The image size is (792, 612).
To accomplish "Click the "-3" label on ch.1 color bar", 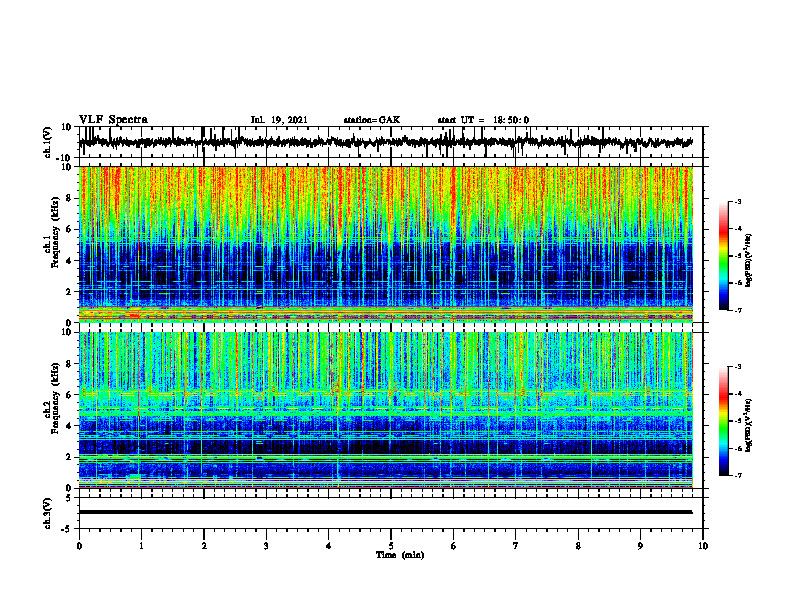I will [x=738, y=202].
